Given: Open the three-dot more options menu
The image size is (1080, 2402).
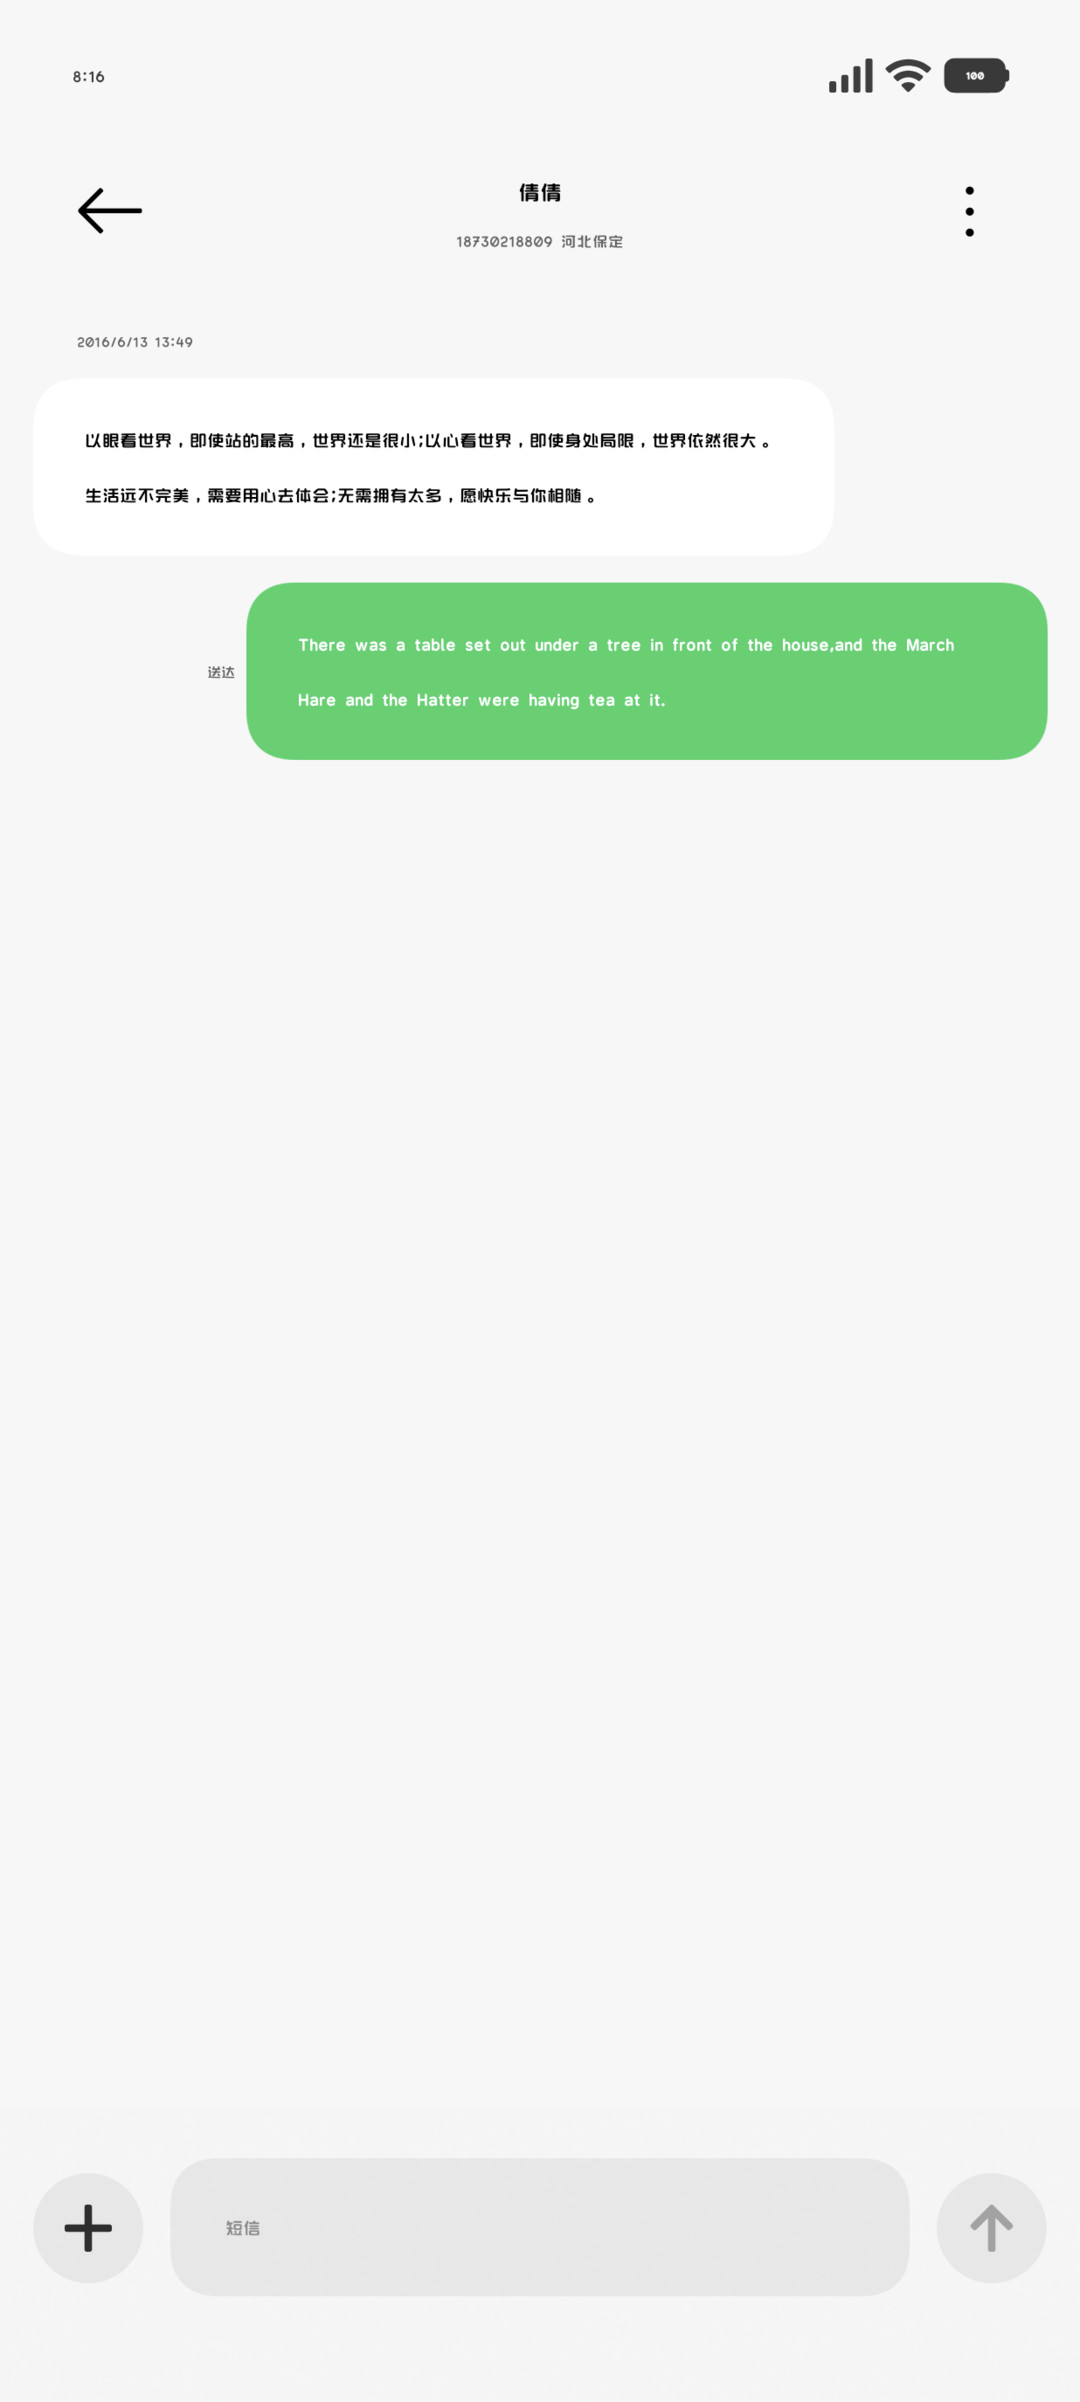Looking at the screenshot, I should pyautogui.click(x=969, y=211).
